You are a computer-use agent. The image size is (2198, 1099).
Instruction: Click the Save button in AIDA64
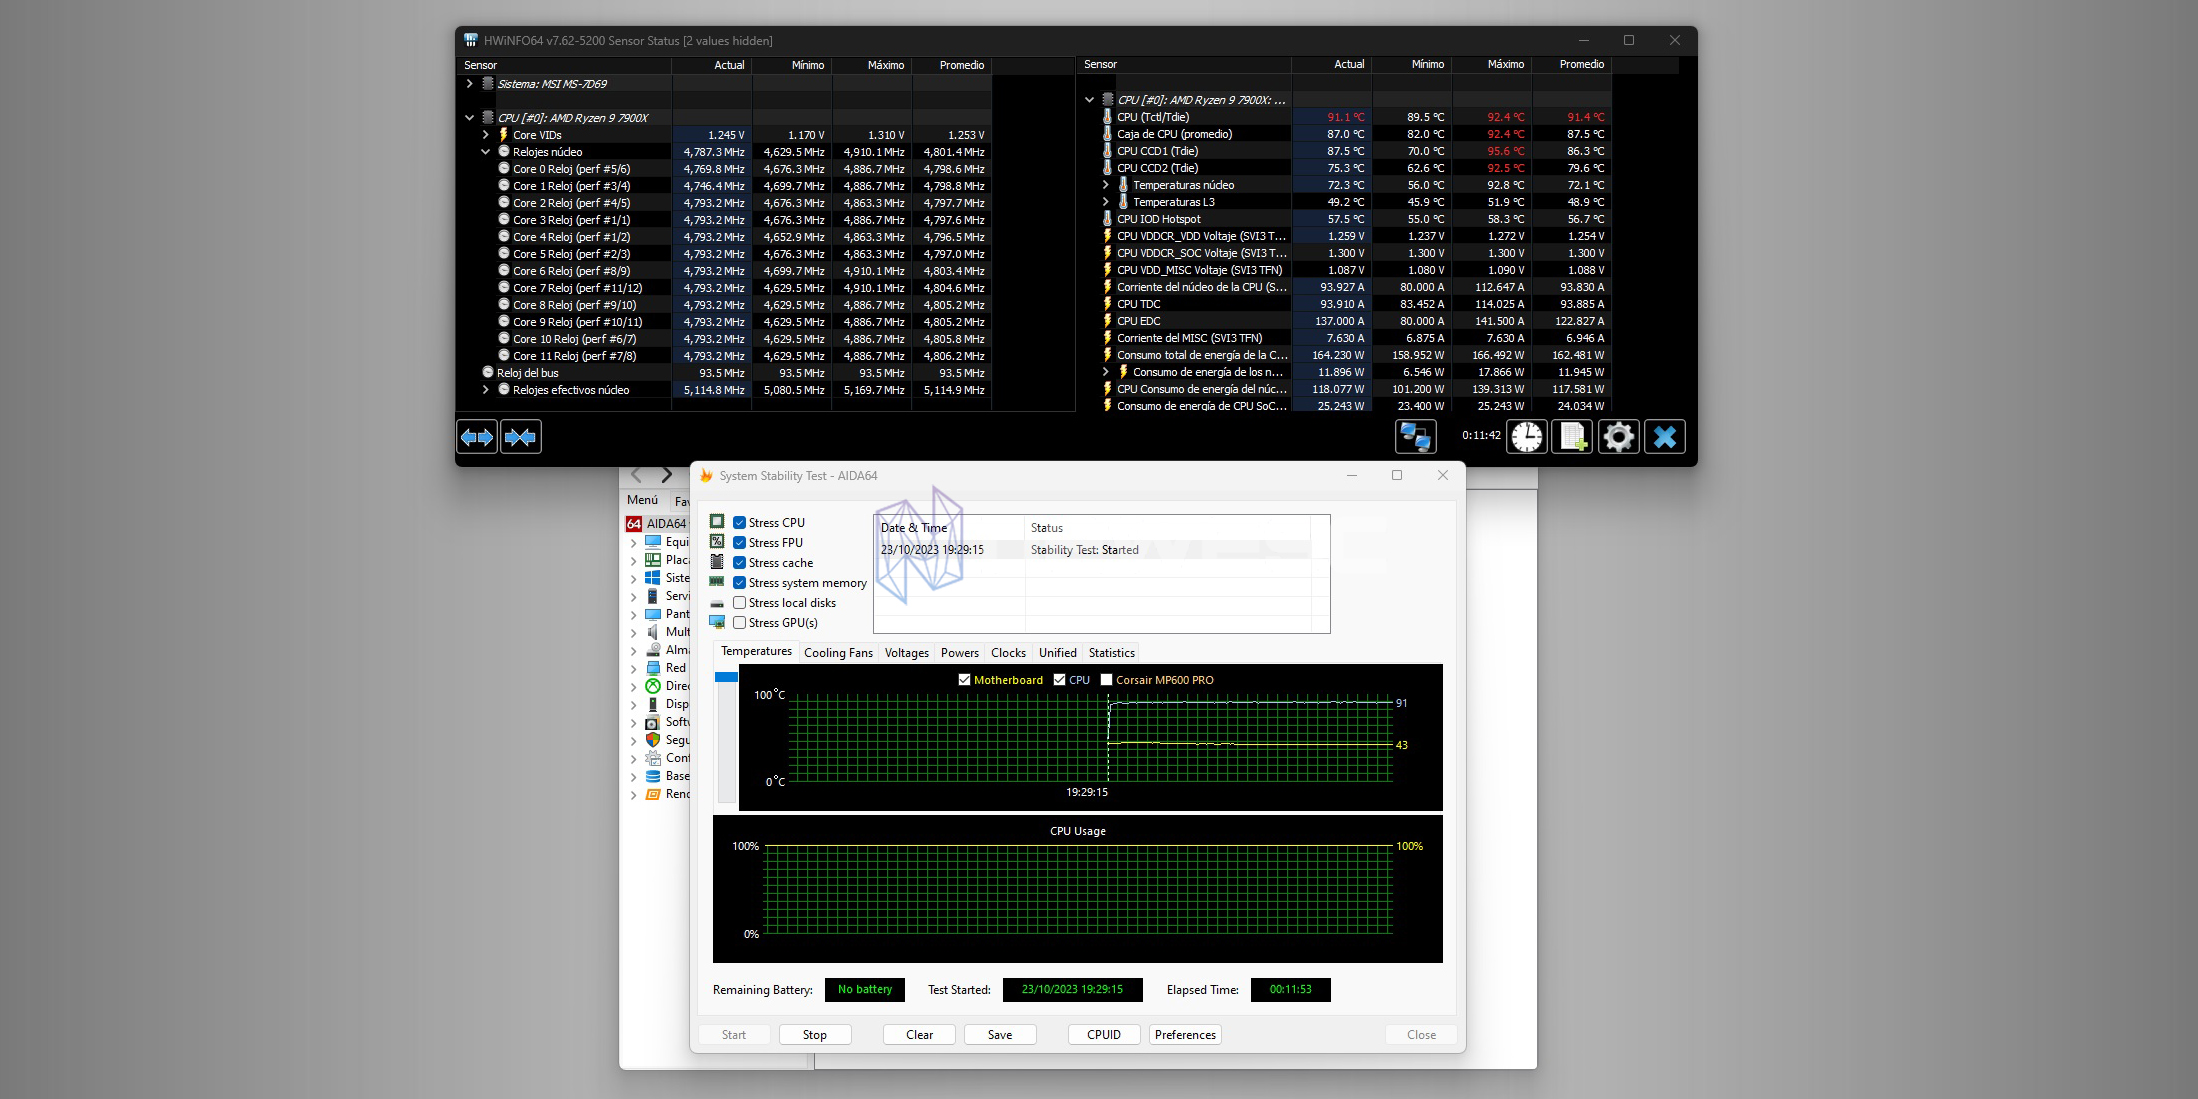pyautogui.click(x=999, y=1033)
